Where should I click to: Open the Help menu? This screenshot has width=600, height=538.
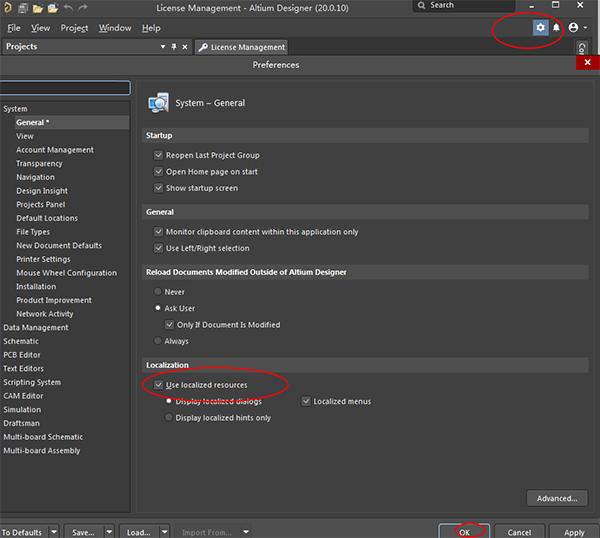click(151, 28)
